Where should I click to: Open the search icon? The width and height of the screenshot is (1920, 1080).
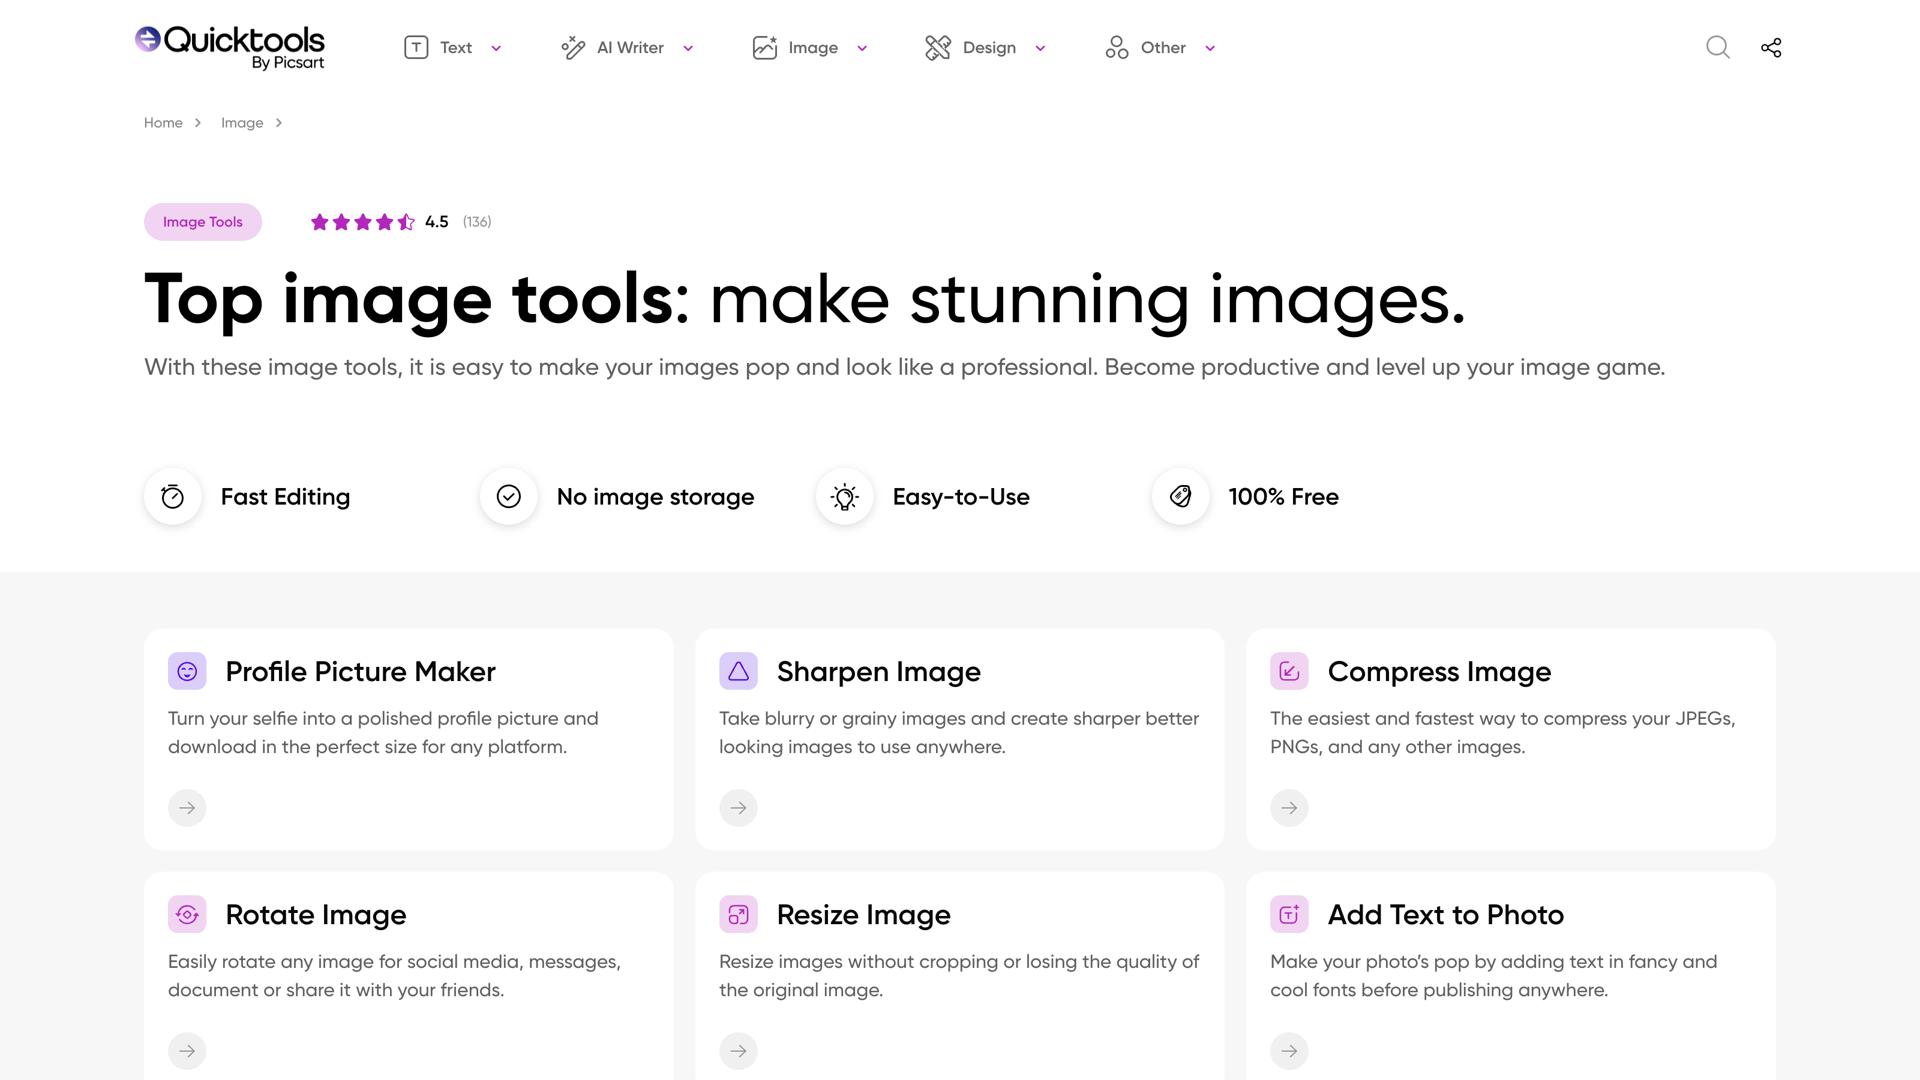(x=1718, y=47)
